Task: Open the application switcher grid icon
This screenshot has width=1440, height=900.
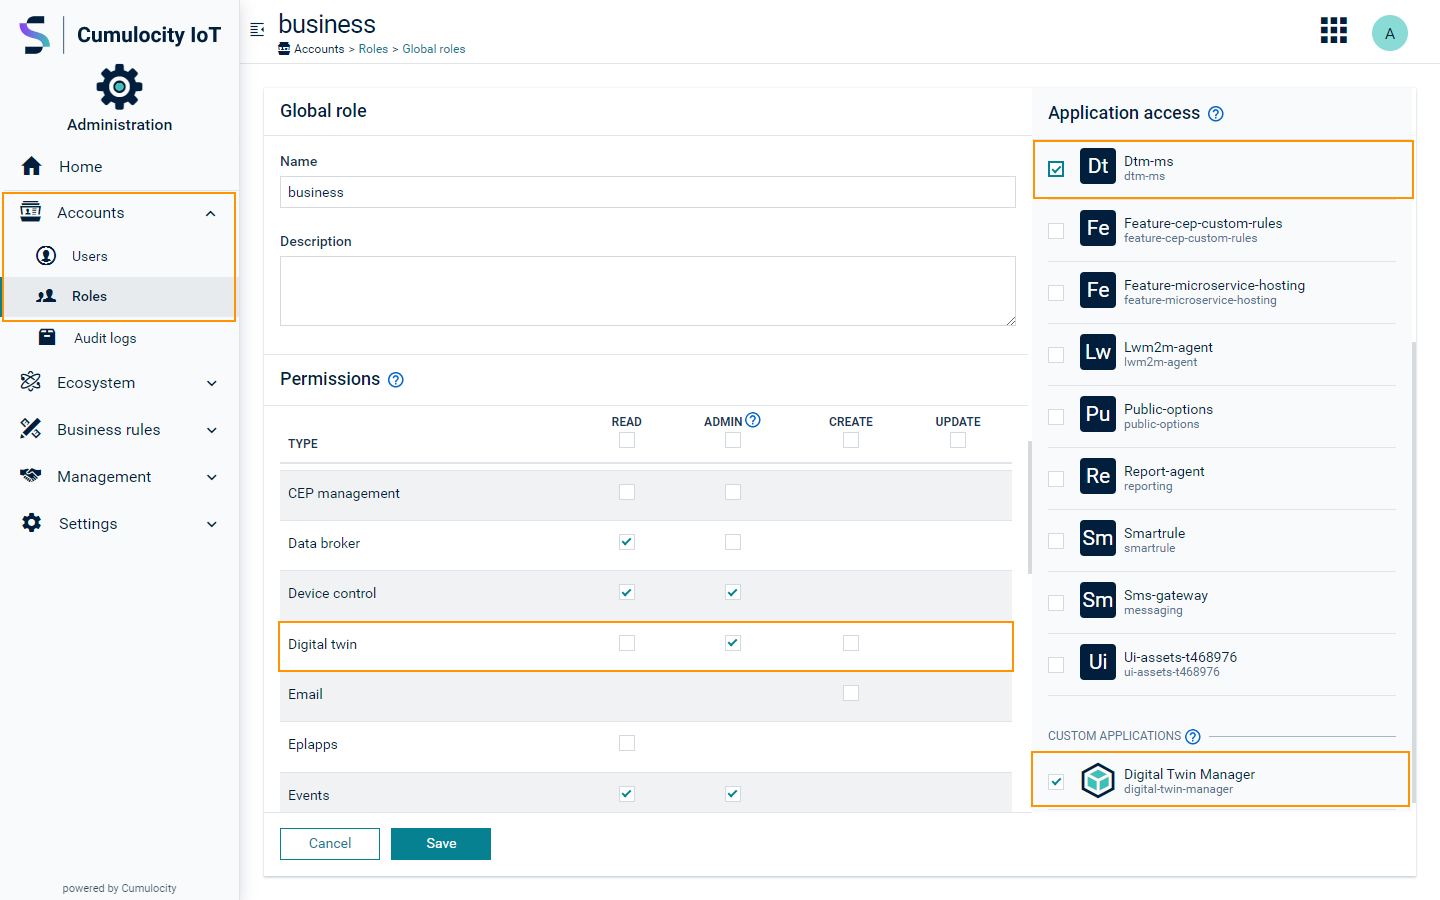Action: coord(1334,30)
